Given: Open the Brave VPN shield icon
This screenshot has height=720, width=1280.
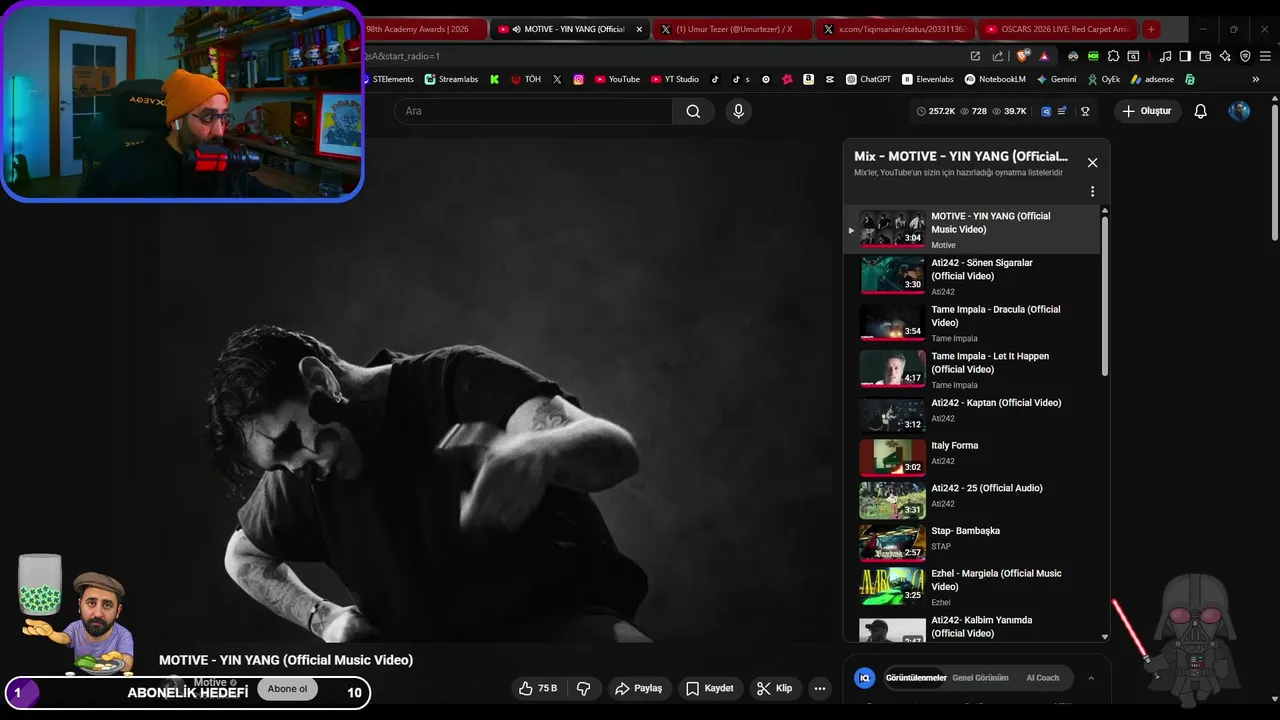Looking at the screenshot, I should (x=1245, y=56).
